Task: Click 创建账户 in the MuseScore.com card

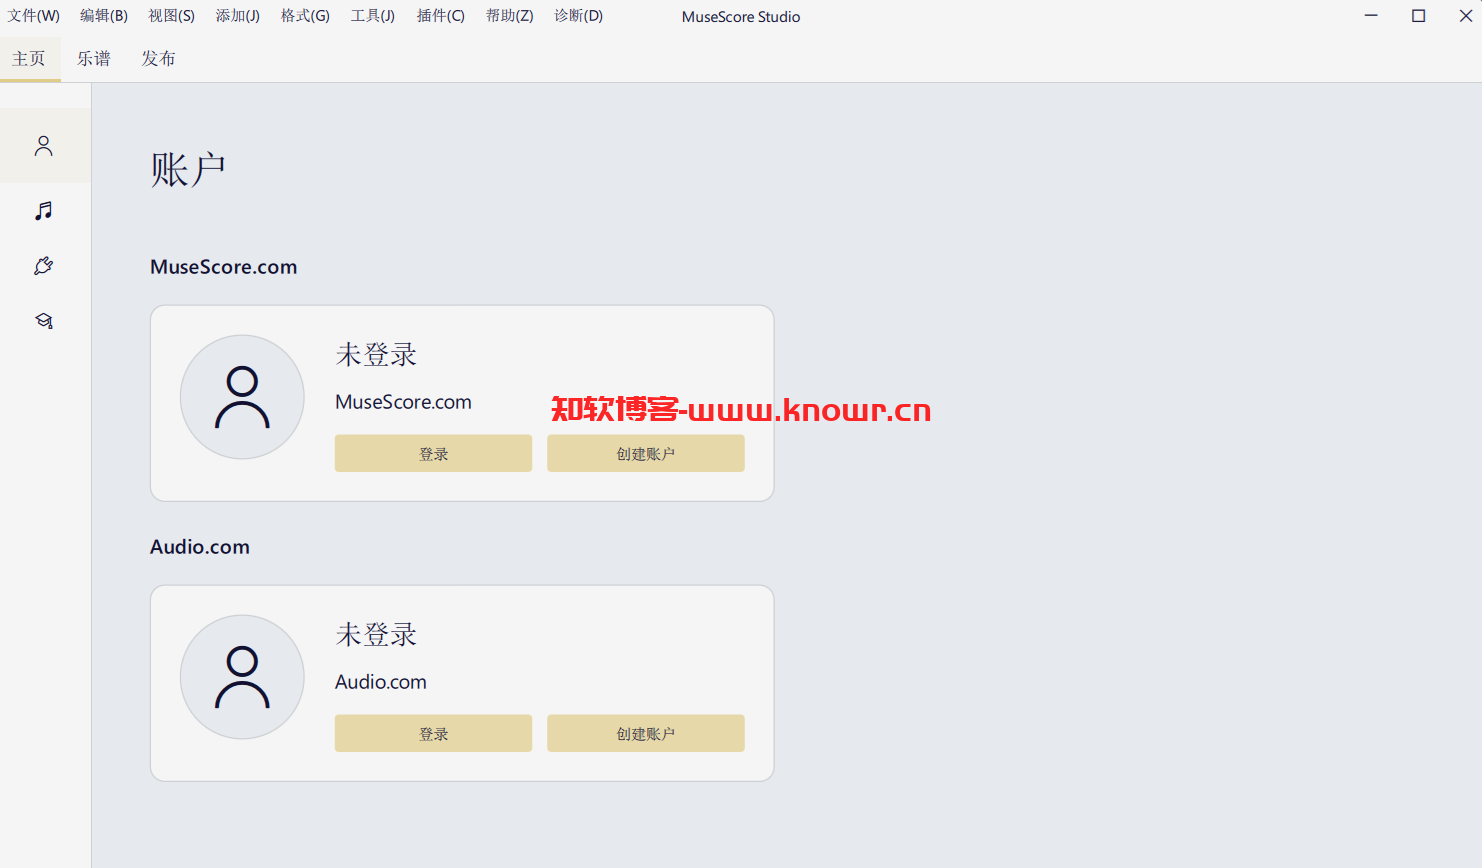Action: pos(646,454)
